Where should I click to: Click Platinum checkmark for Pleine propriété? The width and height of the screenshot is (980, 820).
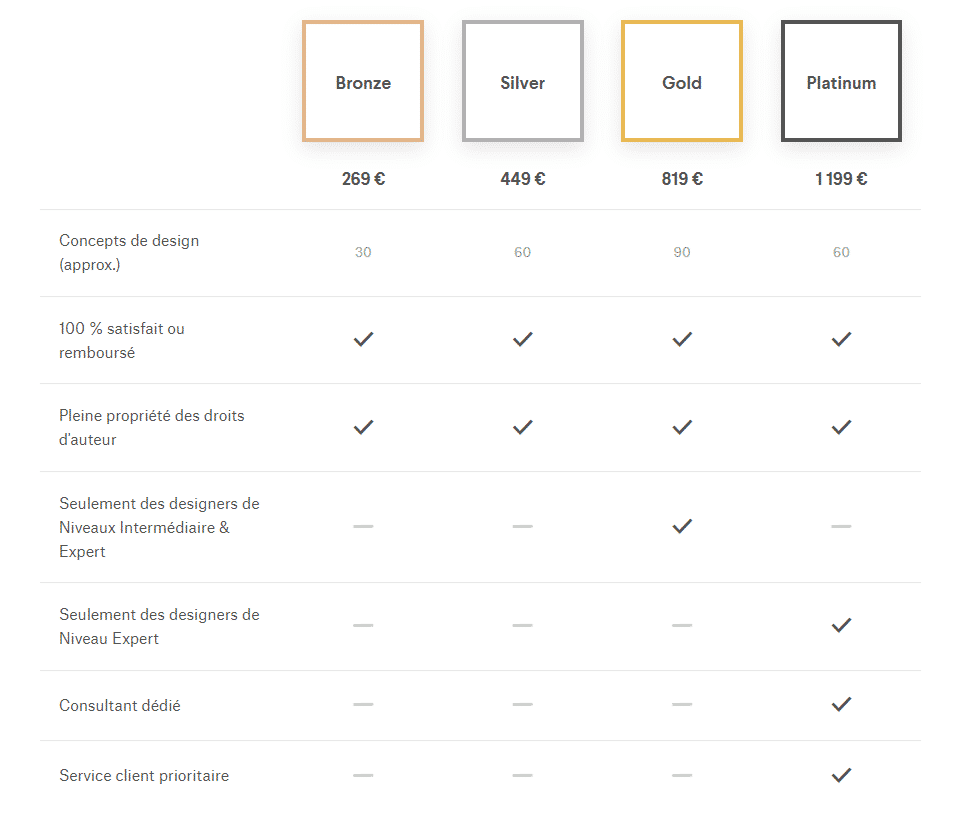click(841, 427)
